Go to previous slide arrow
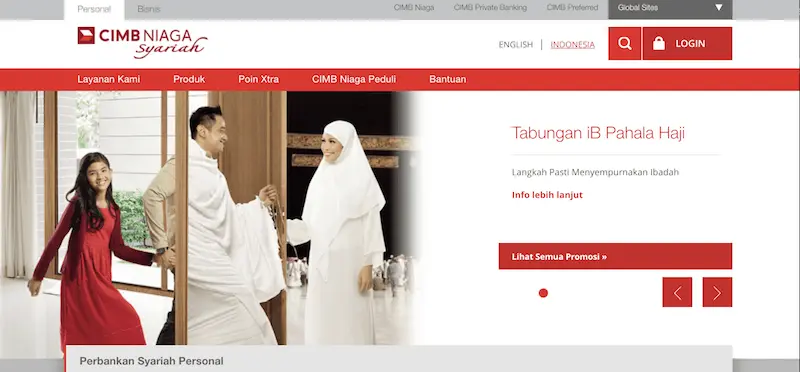This screenshot has width=800, height=372. click(677, 292)
